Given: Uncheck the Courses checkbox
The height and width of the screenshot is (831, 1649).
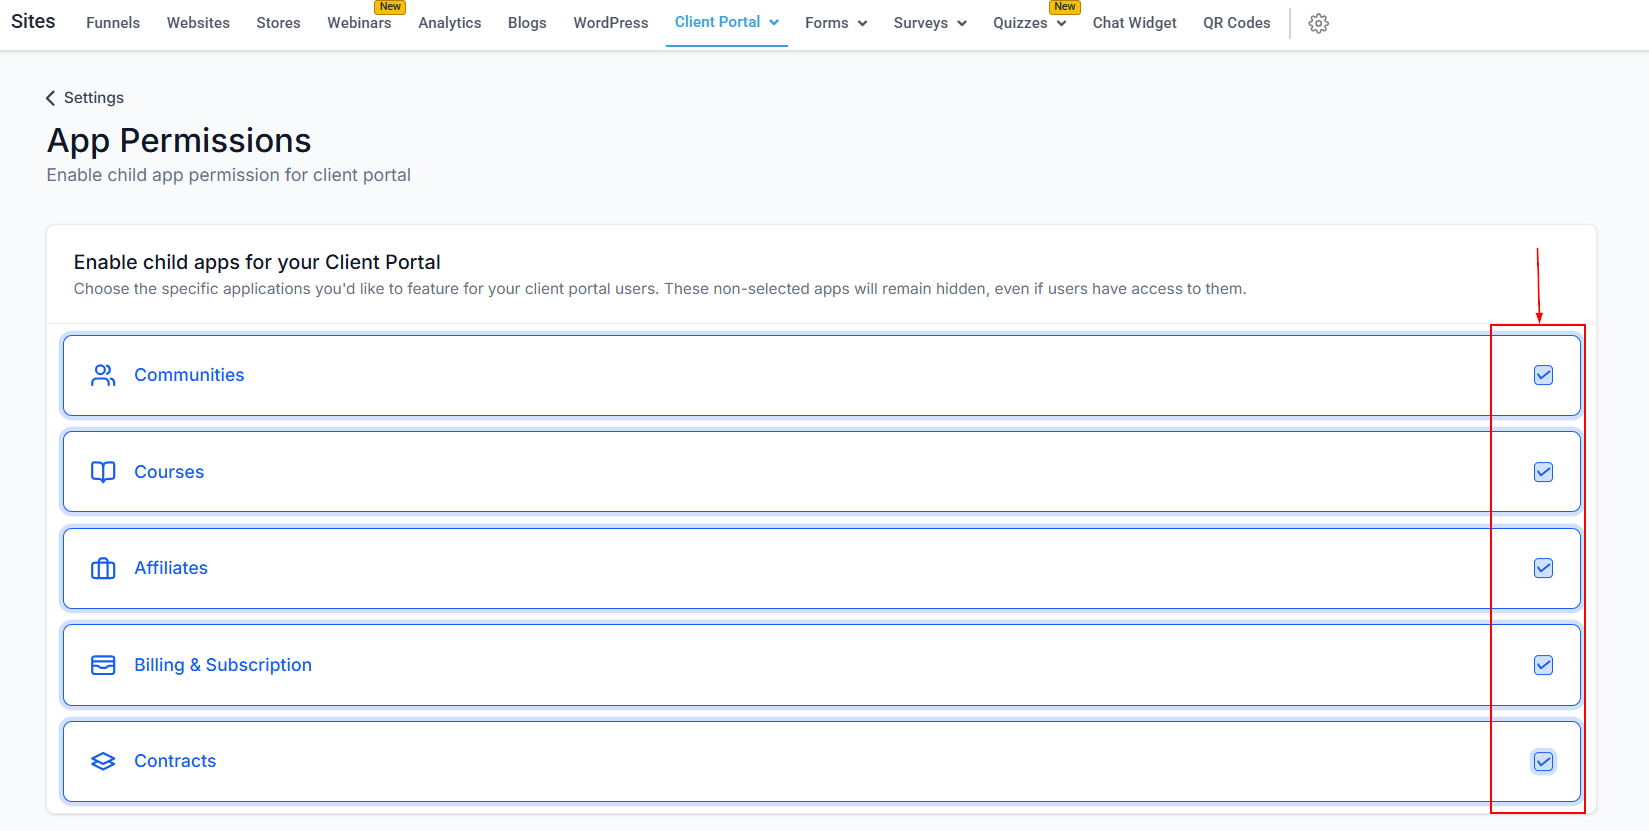Looking at the screenshot, I should tap(1543, 472).
